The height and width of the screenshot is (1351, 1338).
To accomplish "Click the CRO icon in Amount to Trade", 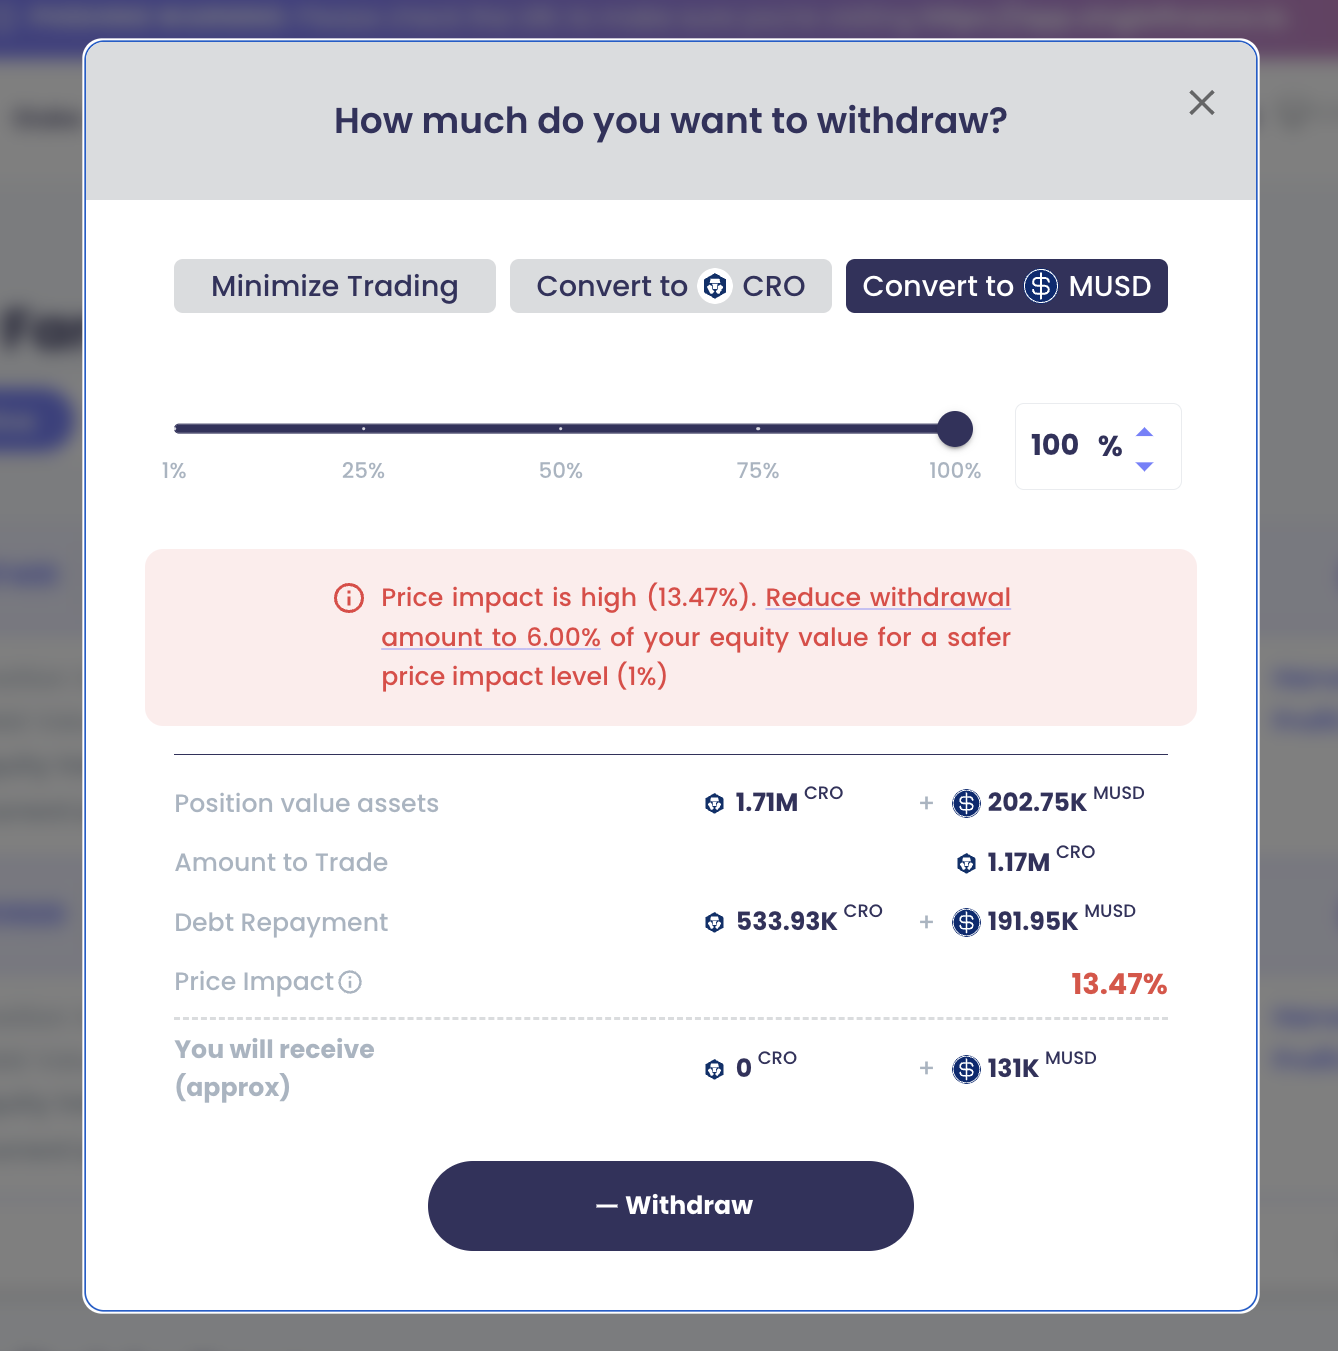I will pyautogui.click(x=966, y=863).
